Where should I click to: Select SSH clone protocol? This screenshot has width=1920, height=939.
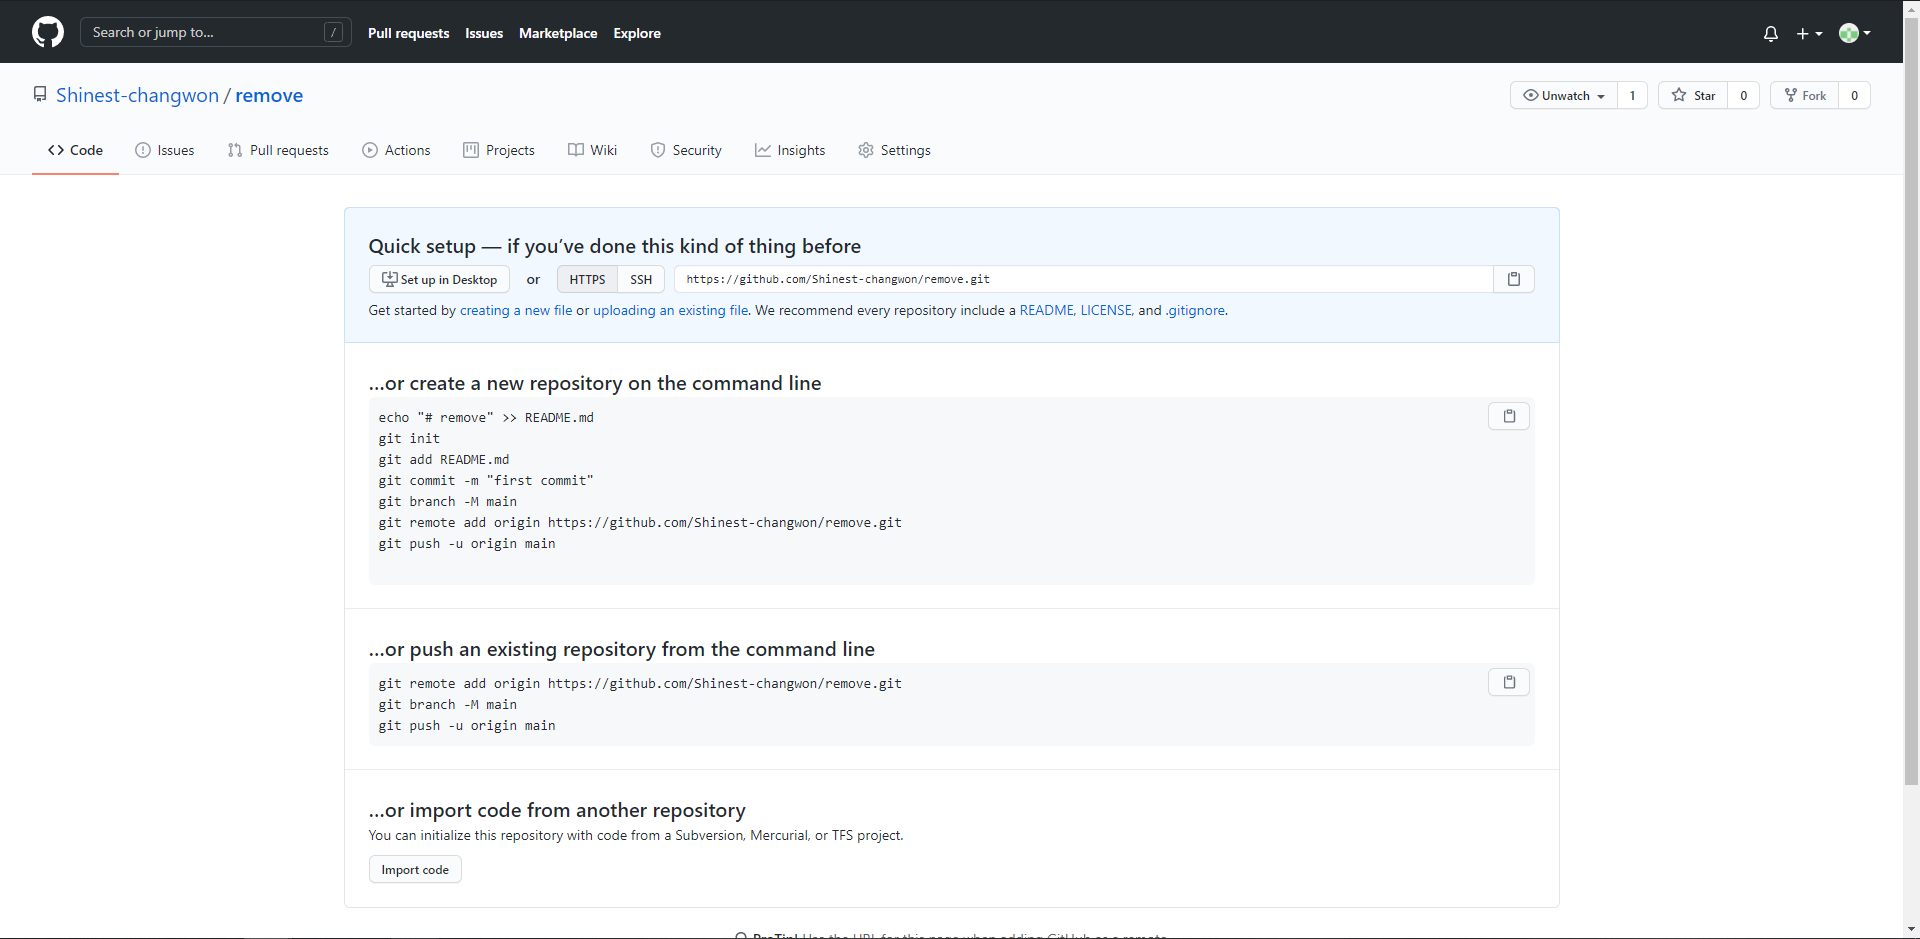(641, 279)
